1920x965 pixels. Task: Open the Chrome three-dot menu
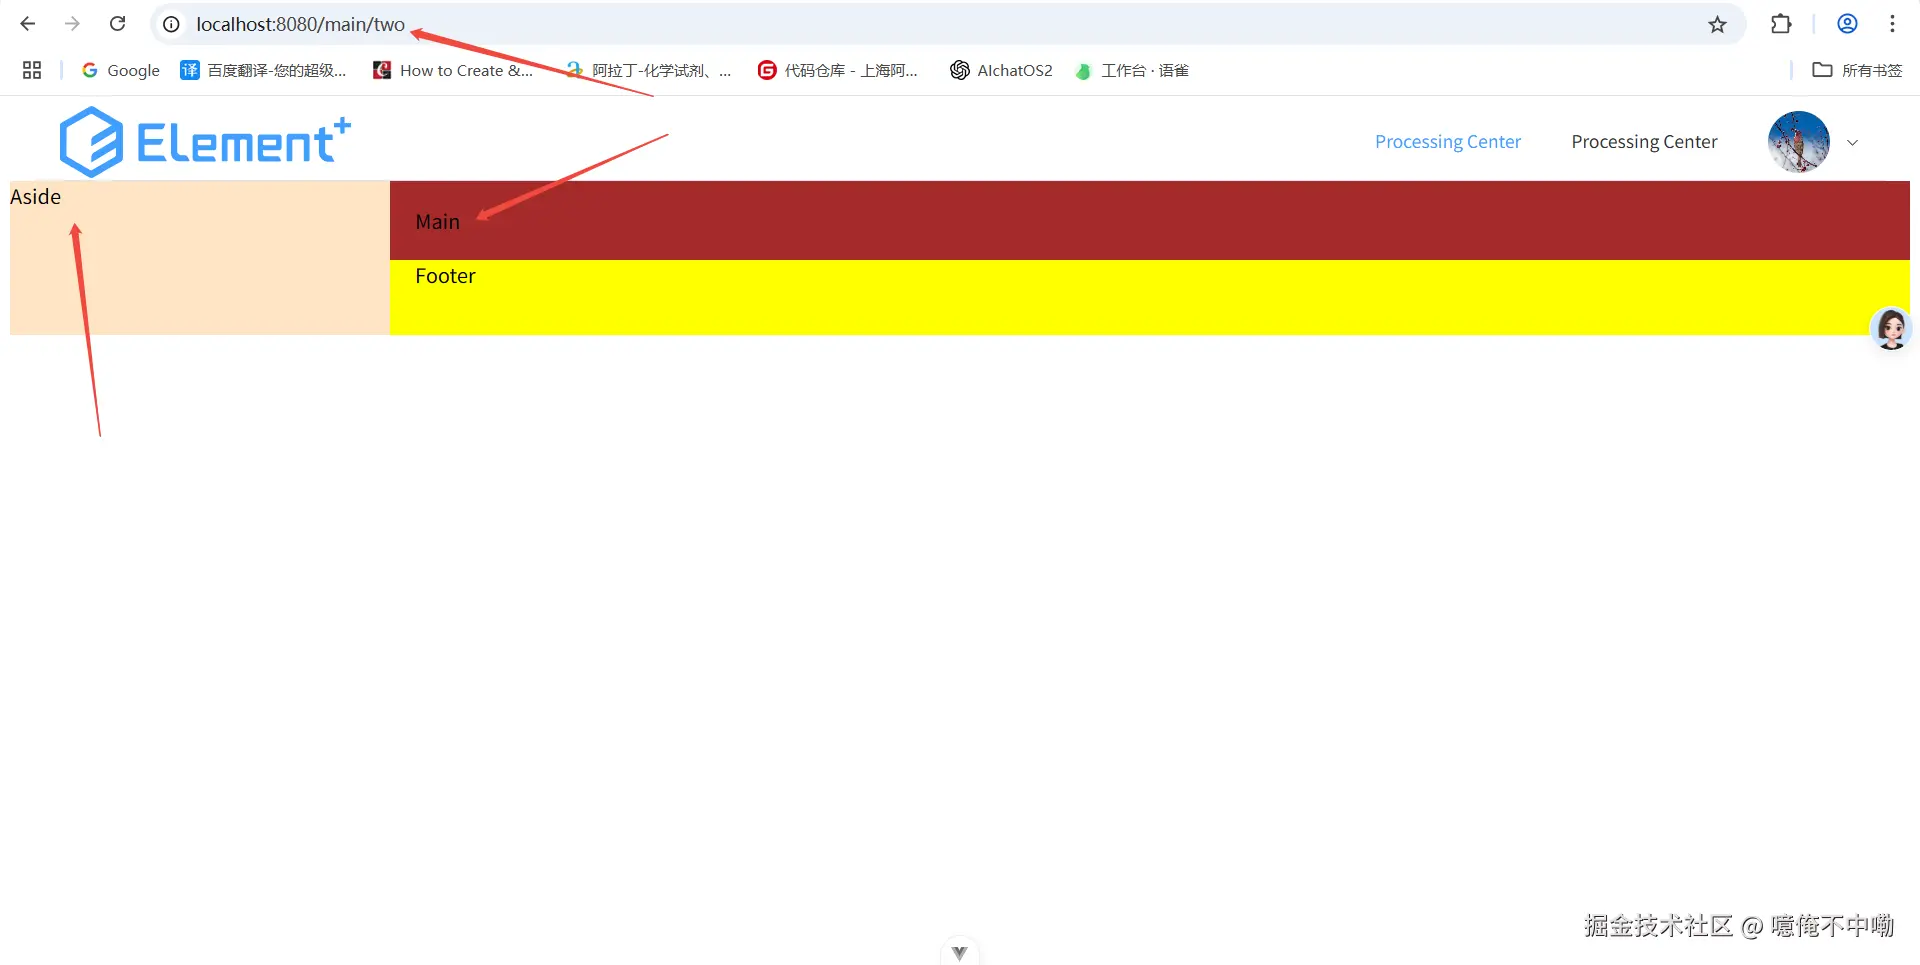(x=1892, y=24)
